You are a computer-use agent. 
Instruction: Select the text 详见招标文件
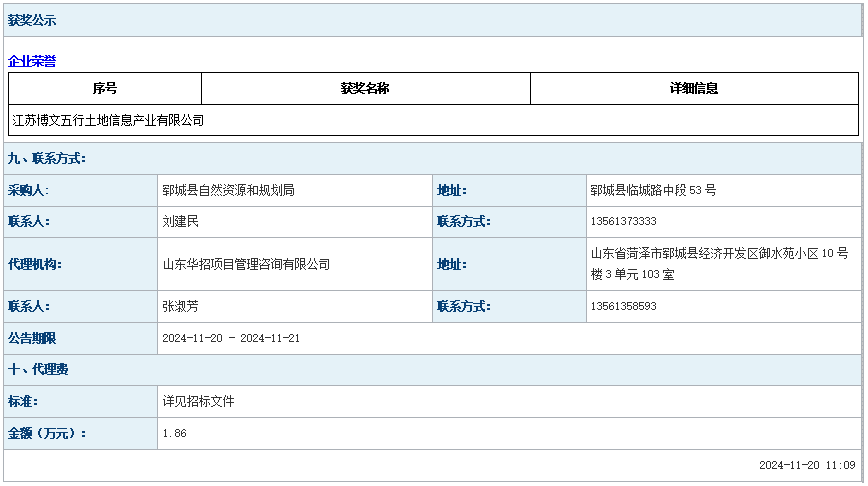[199, 401]
